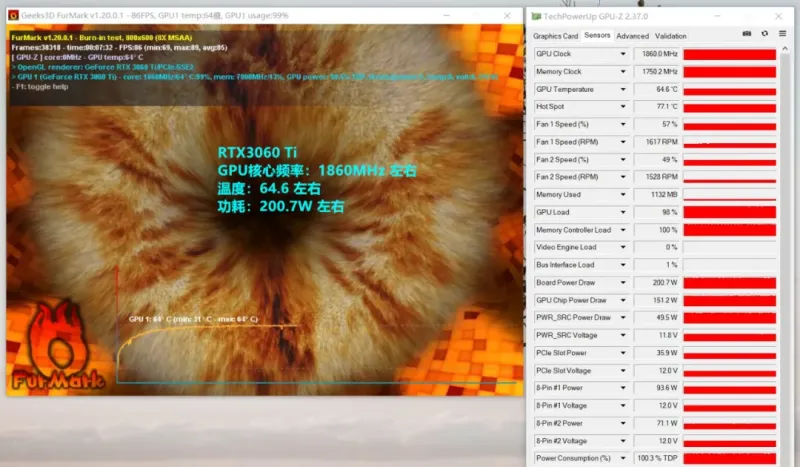Expand the GPU Chip Power Draw dropdown
This screenshot has width=800, height=467.
pos(623,301)
